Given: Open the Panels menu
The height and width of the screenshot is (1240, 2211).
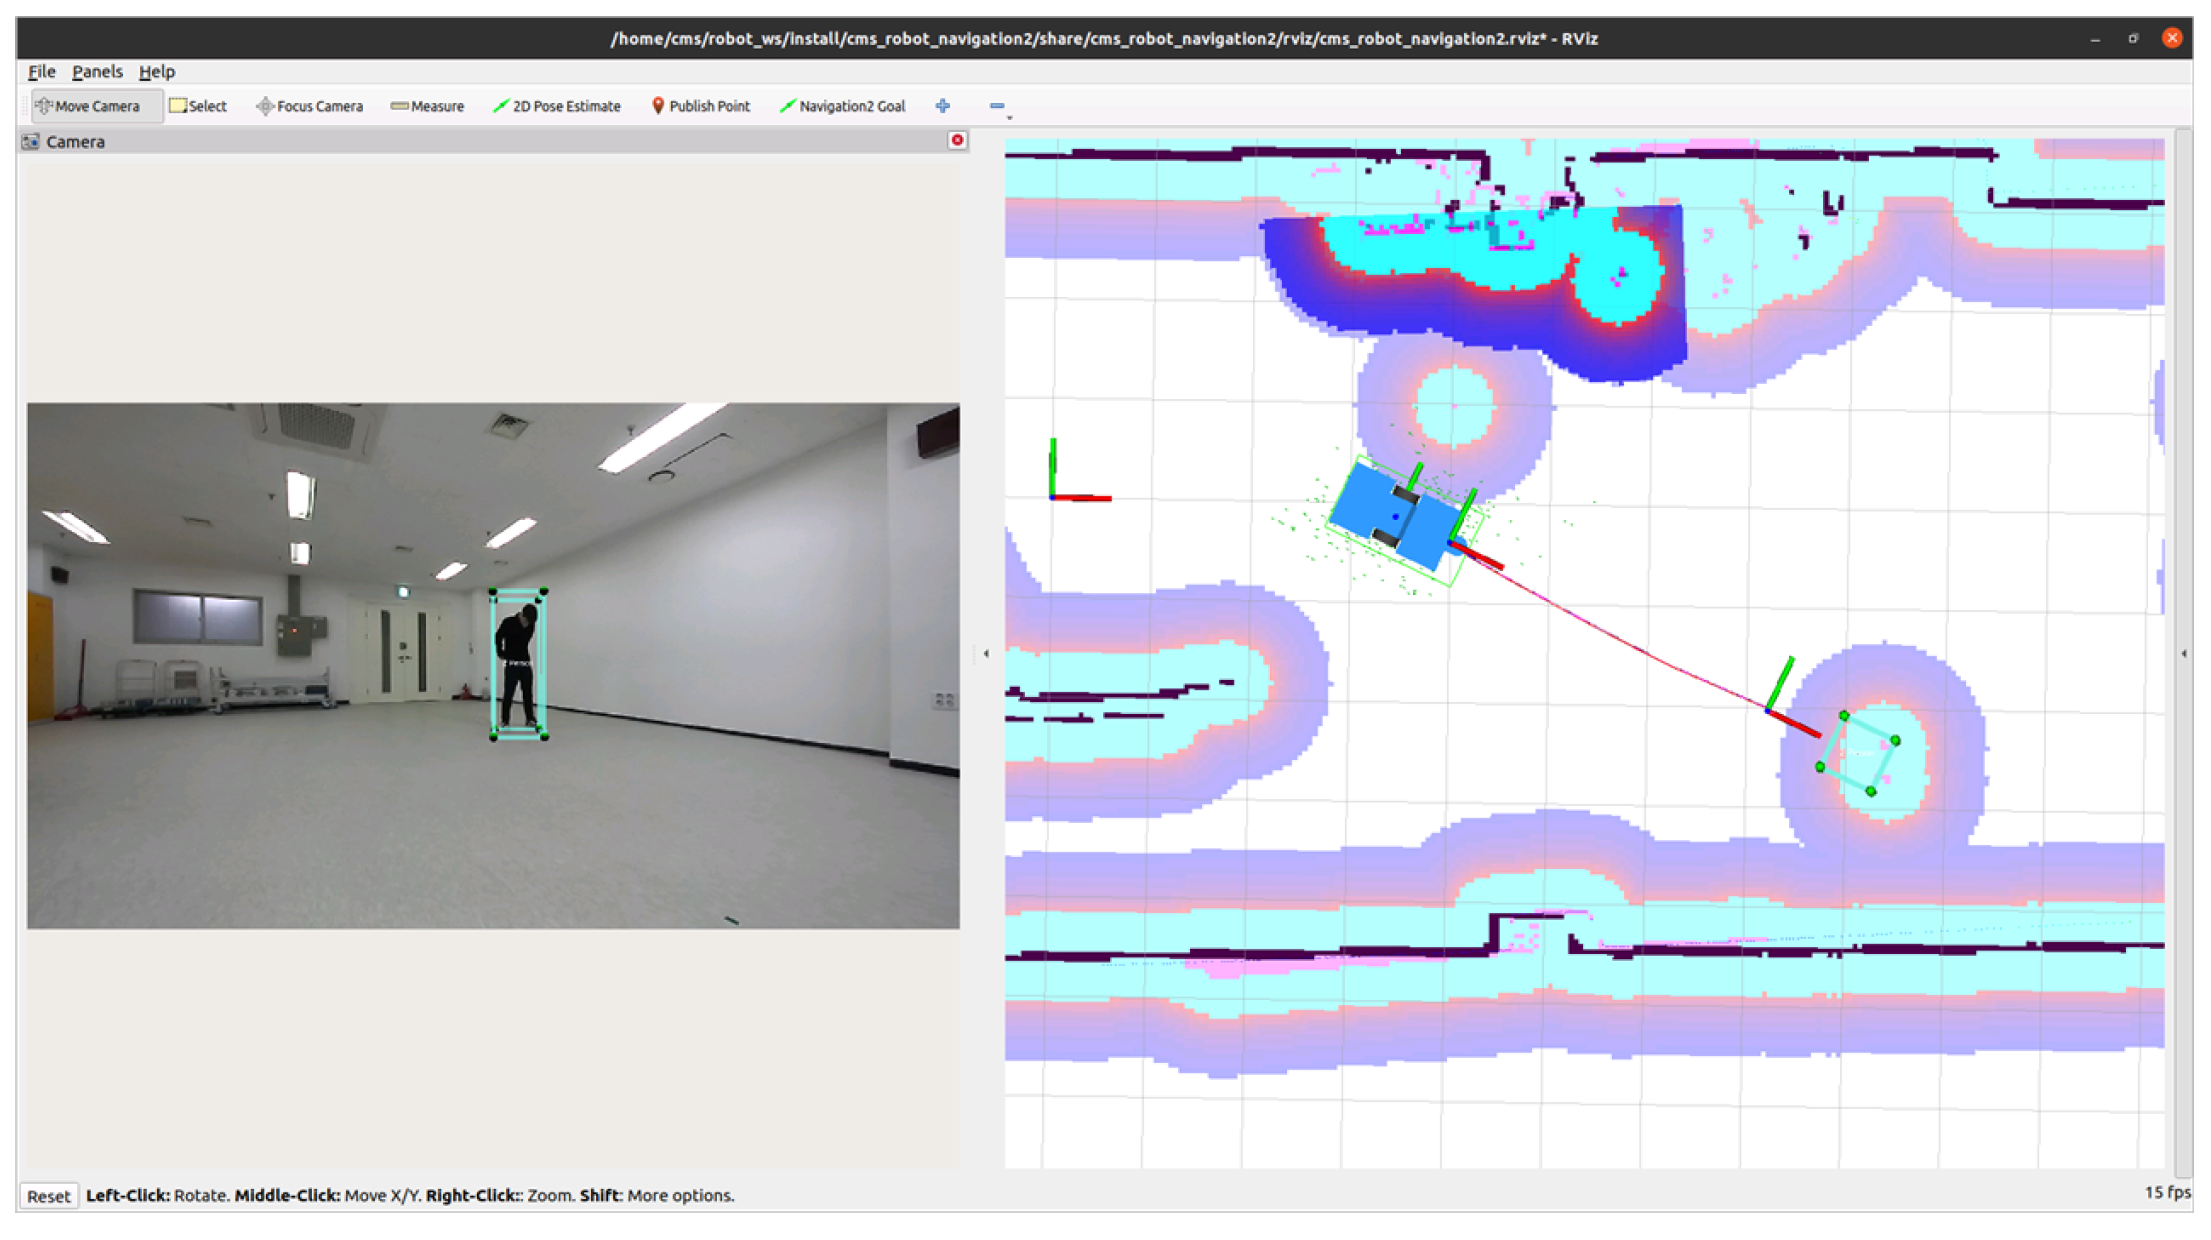Looking at the screenshot, I should coord(97,72).
